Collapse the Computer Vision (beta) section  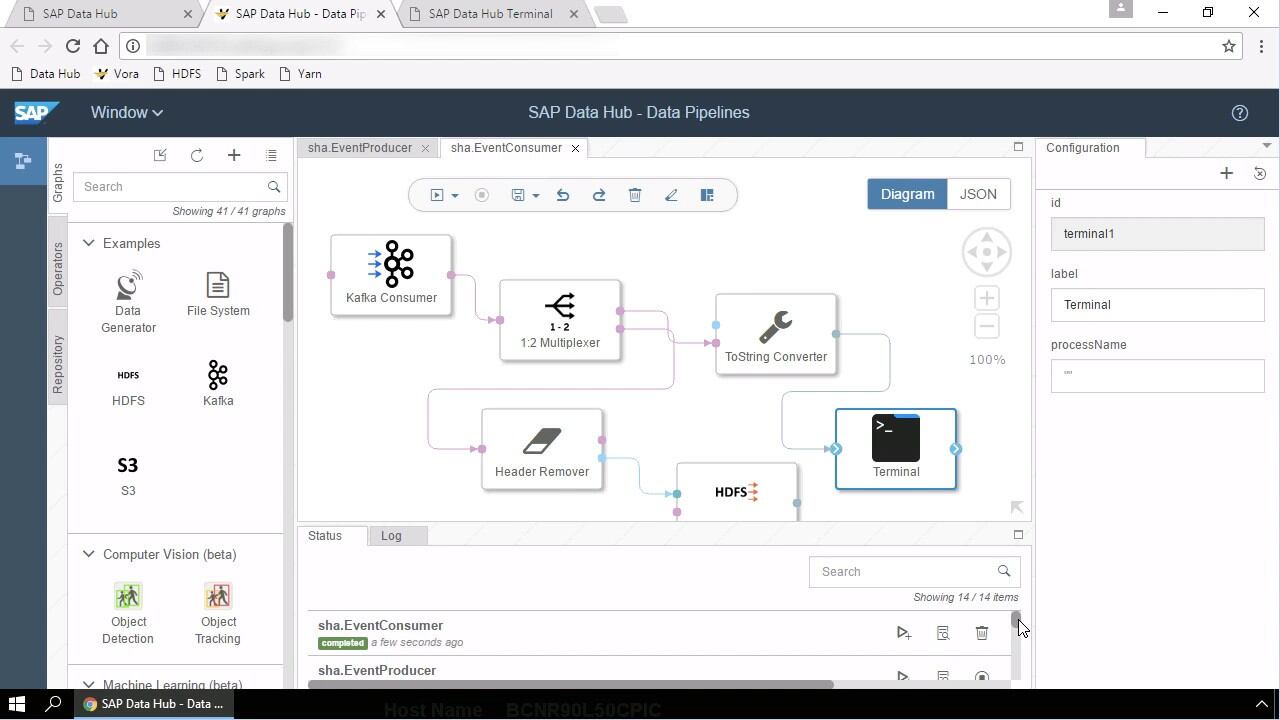(88, 554)
